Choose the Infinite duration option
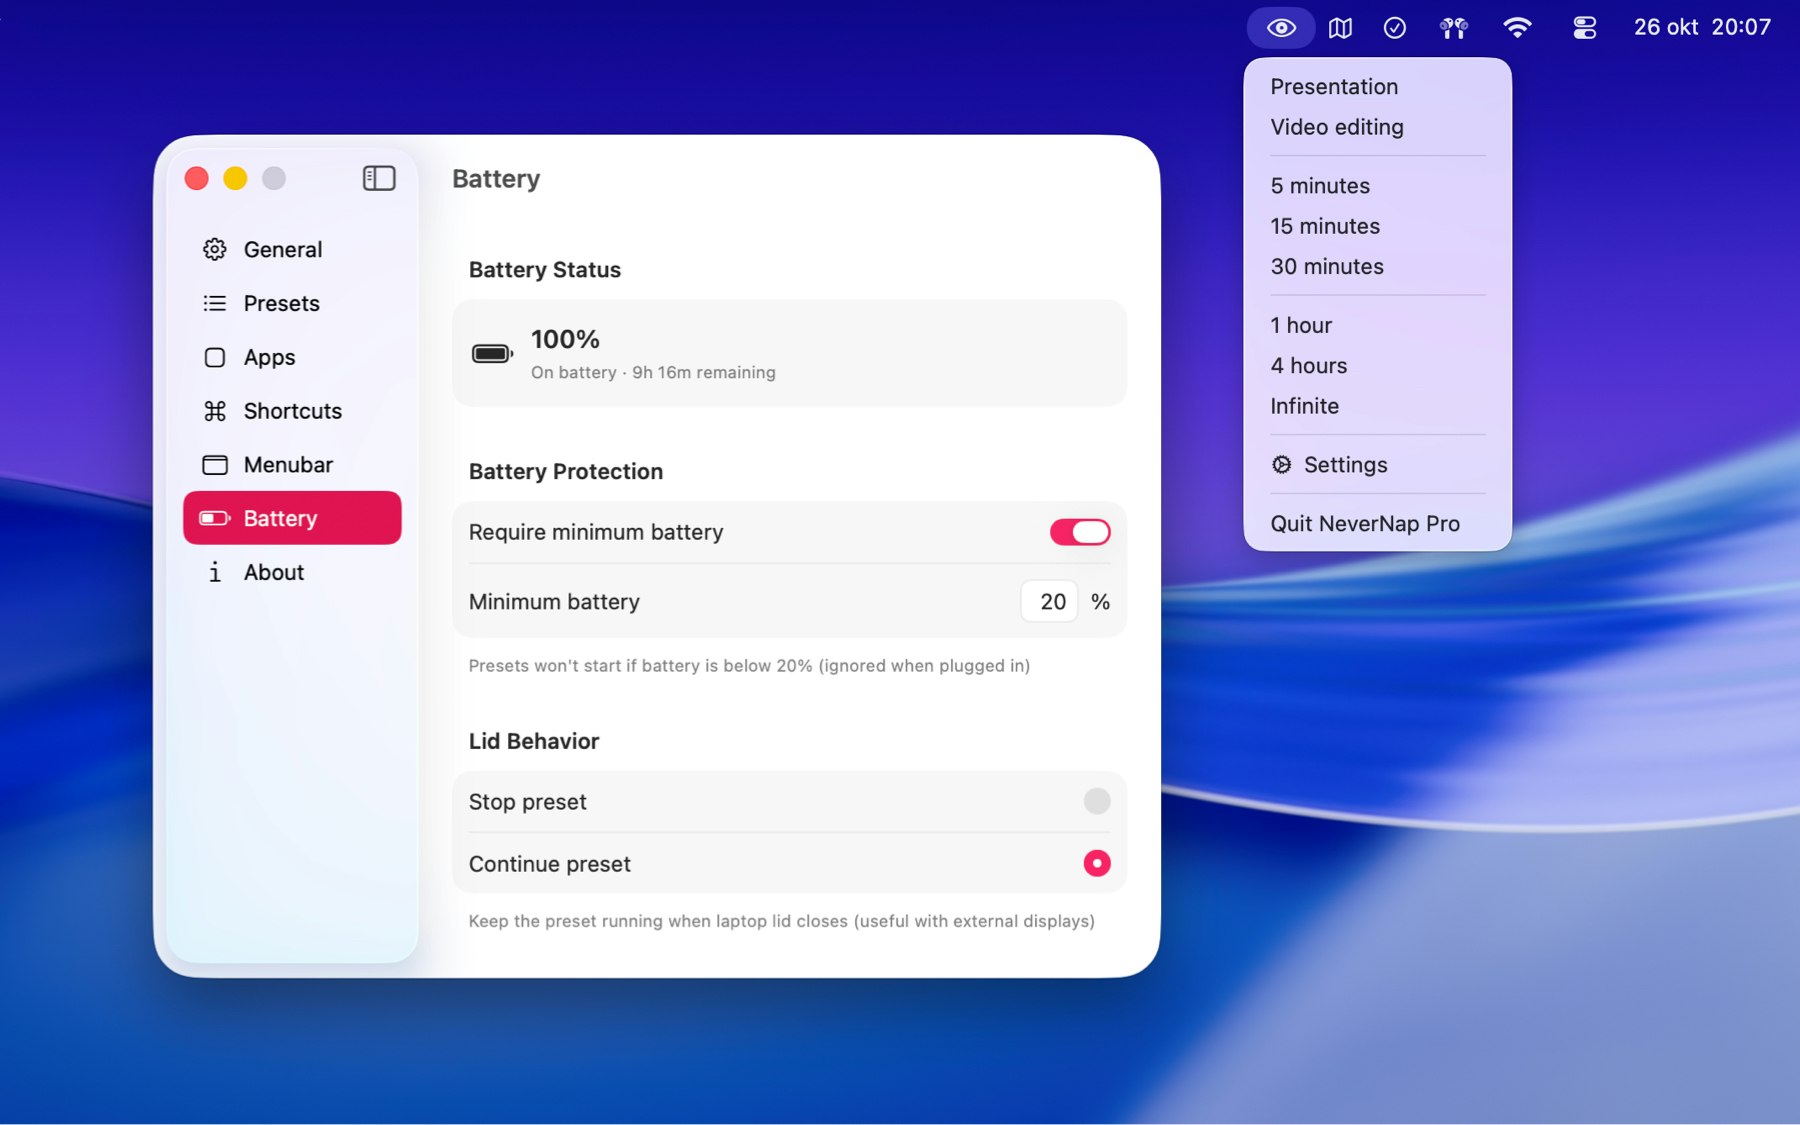Screen dimensions: 1800x1125 [x=1304, y=406]
